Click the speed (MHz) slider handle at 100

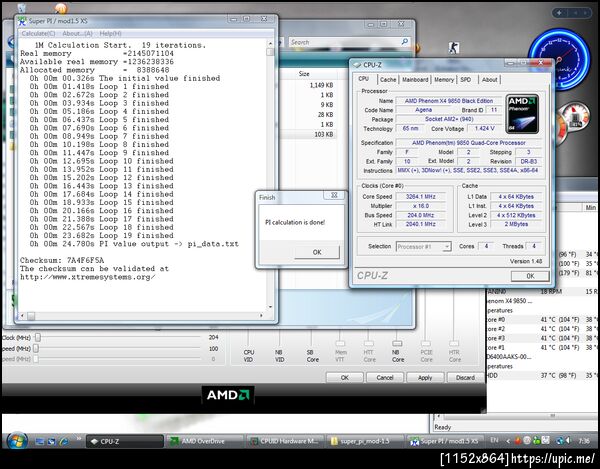point(36,348)
